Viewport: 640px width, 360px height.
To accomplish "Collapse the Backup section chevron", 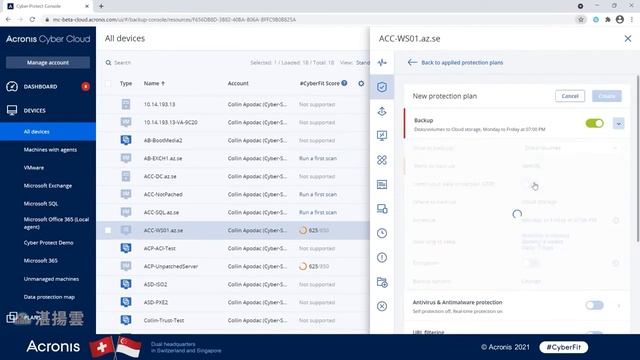I will (618, 123).
